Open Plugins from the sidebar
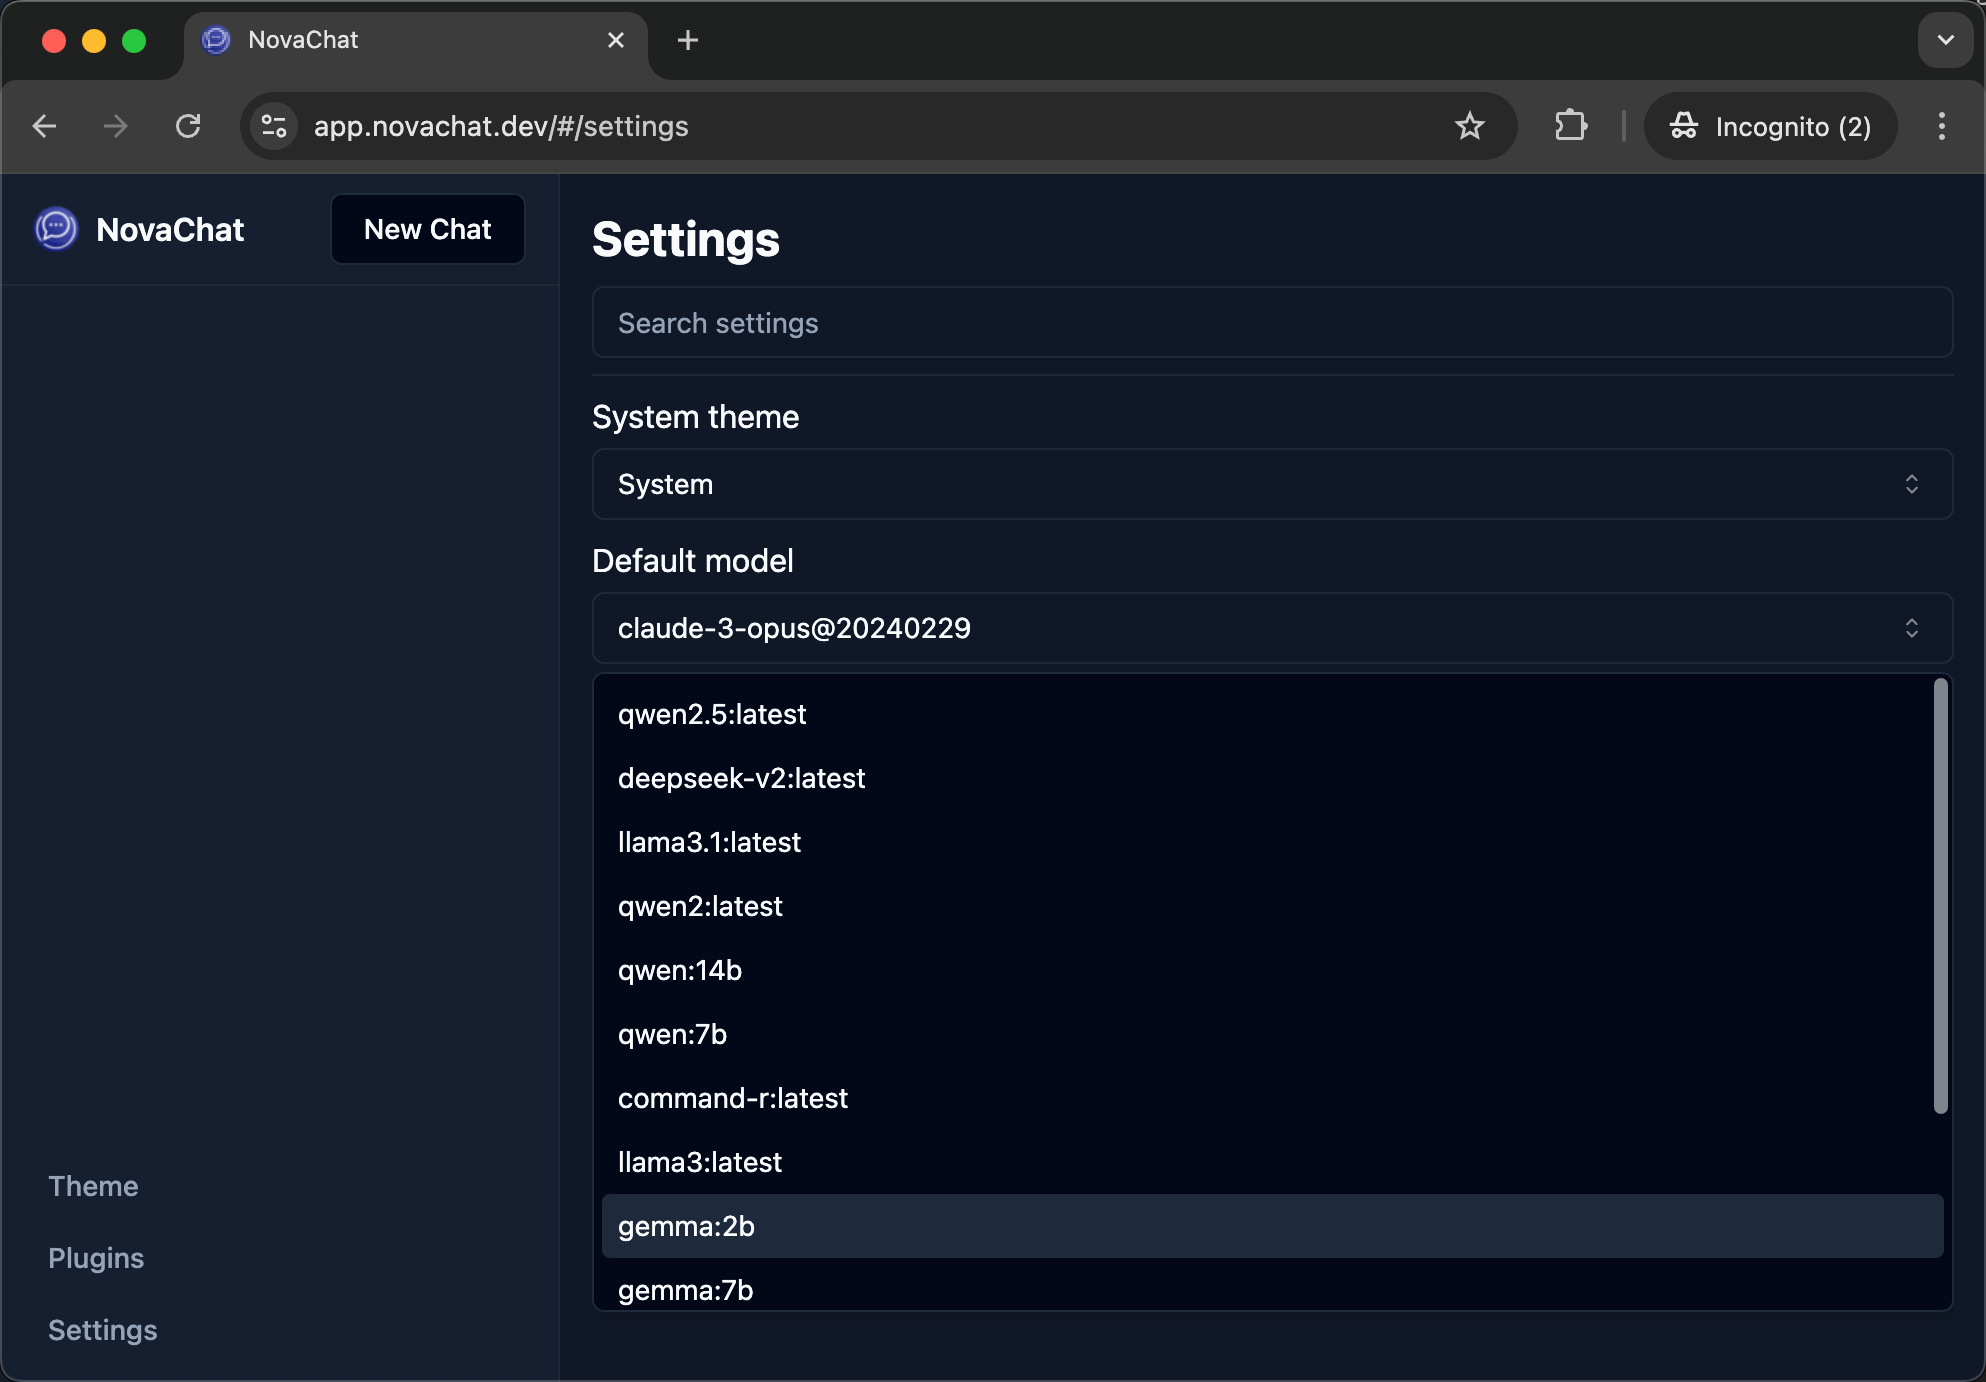 [96, 1258]
